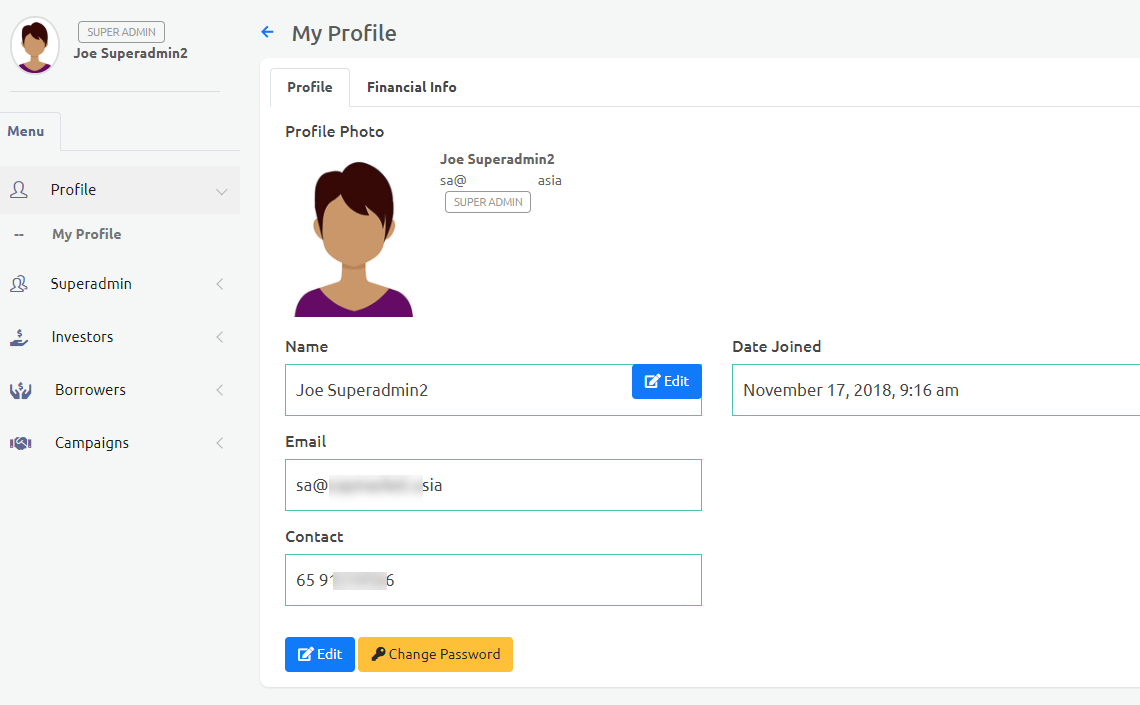The height and width of the screenshot is (705, 1140).
Task: Click the SUPER ADMIN badge in sidebar header
Action: tap(121, 32)
